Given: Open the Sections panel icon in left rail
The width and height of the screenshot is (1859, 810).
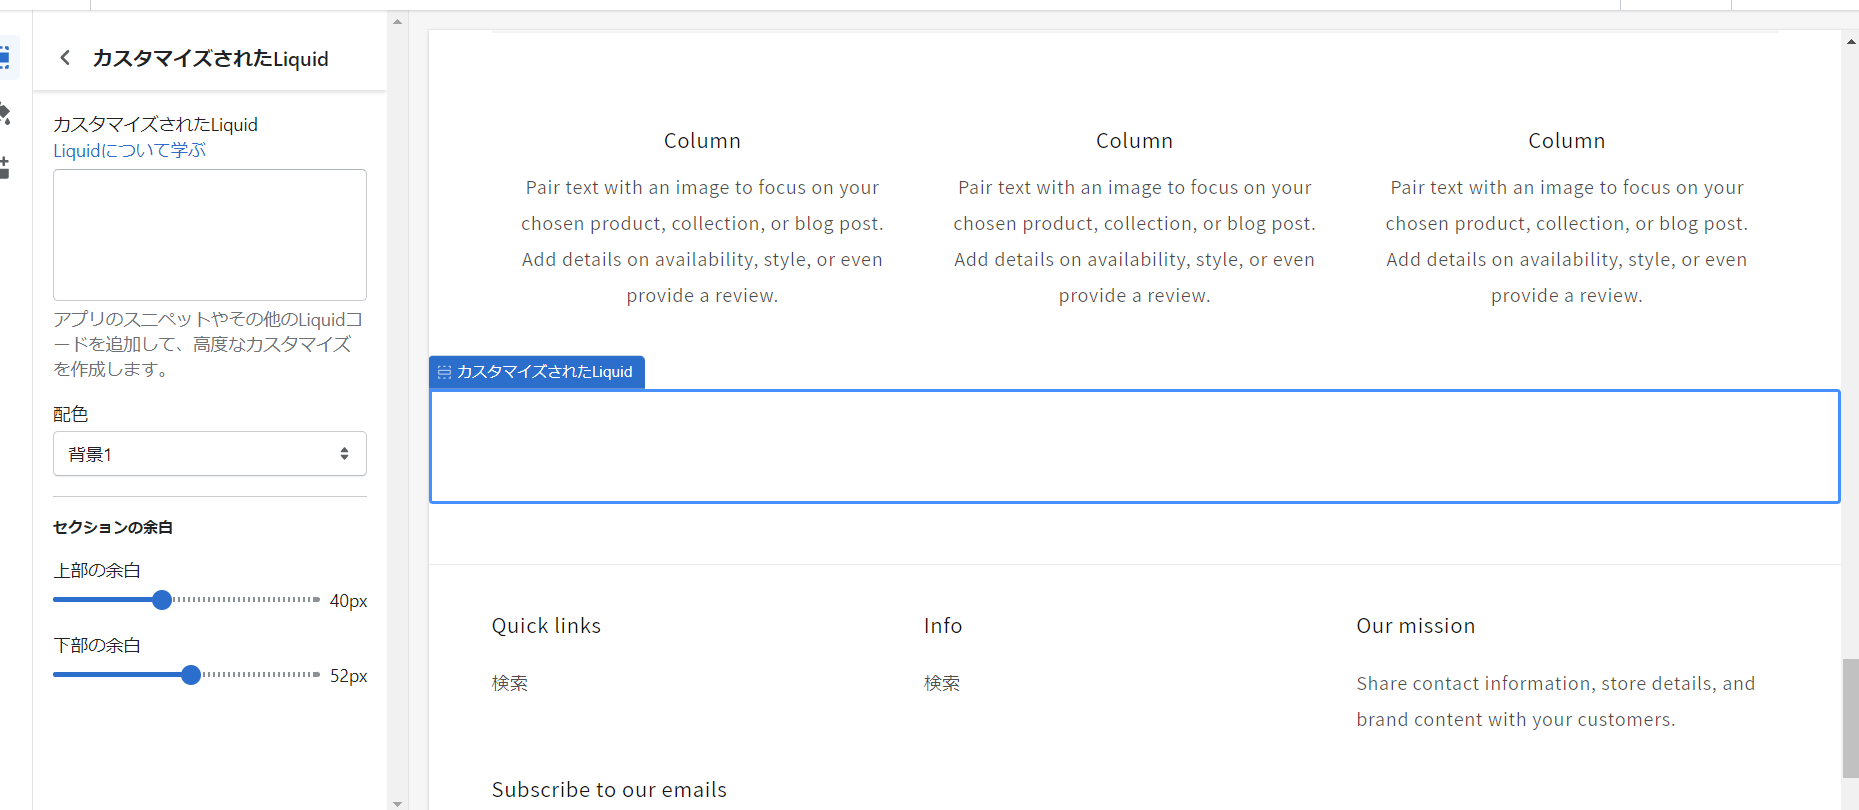Looking at the screenshot, I should click(x=5, y=57).
